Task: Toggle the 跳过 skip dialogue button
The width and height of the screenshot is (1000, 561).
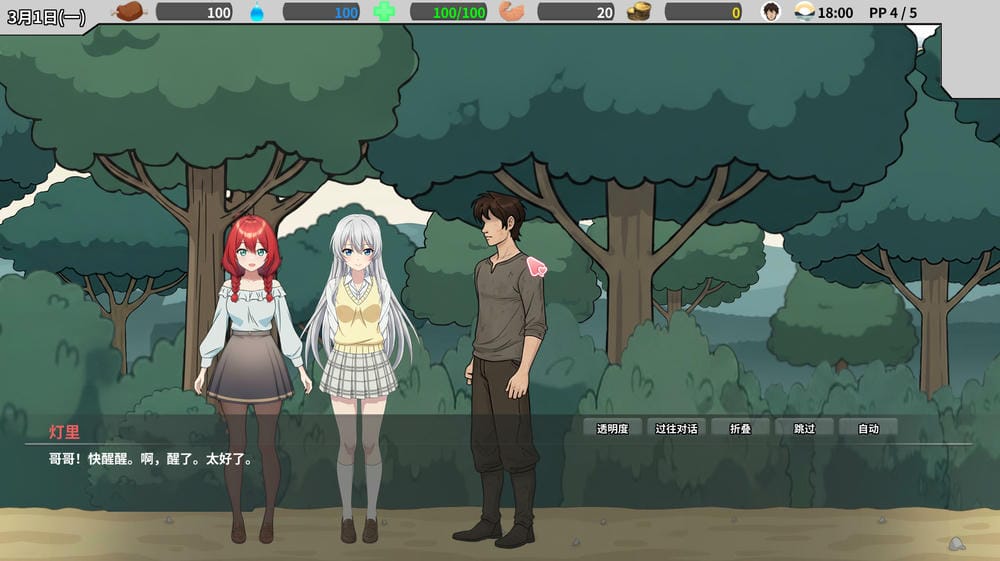Action: pos(804,428)
